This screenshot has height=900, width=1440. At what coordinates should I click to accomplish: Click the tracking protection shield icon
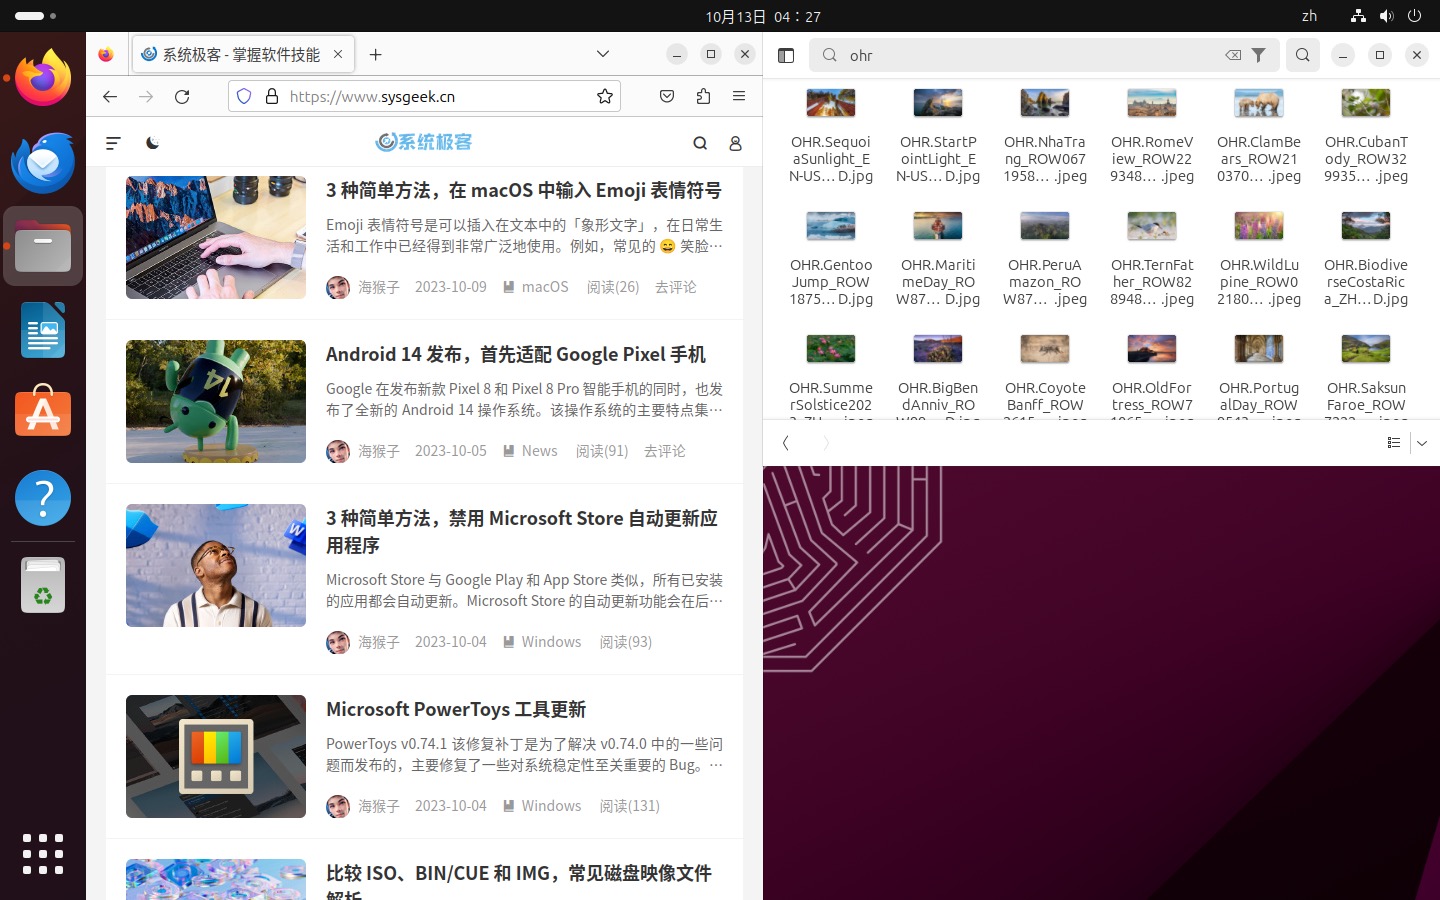(x=244, y=96)
